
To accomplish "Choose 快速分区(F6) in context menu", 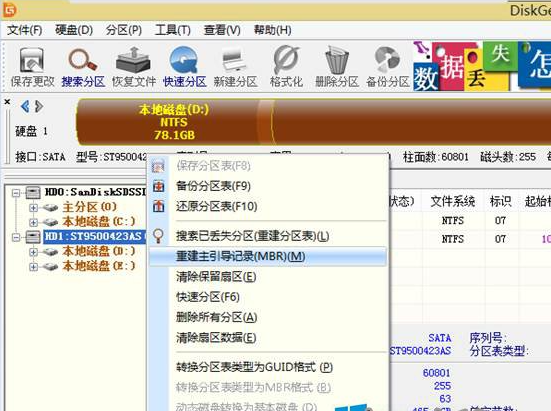I will click(x=268, y=297).
